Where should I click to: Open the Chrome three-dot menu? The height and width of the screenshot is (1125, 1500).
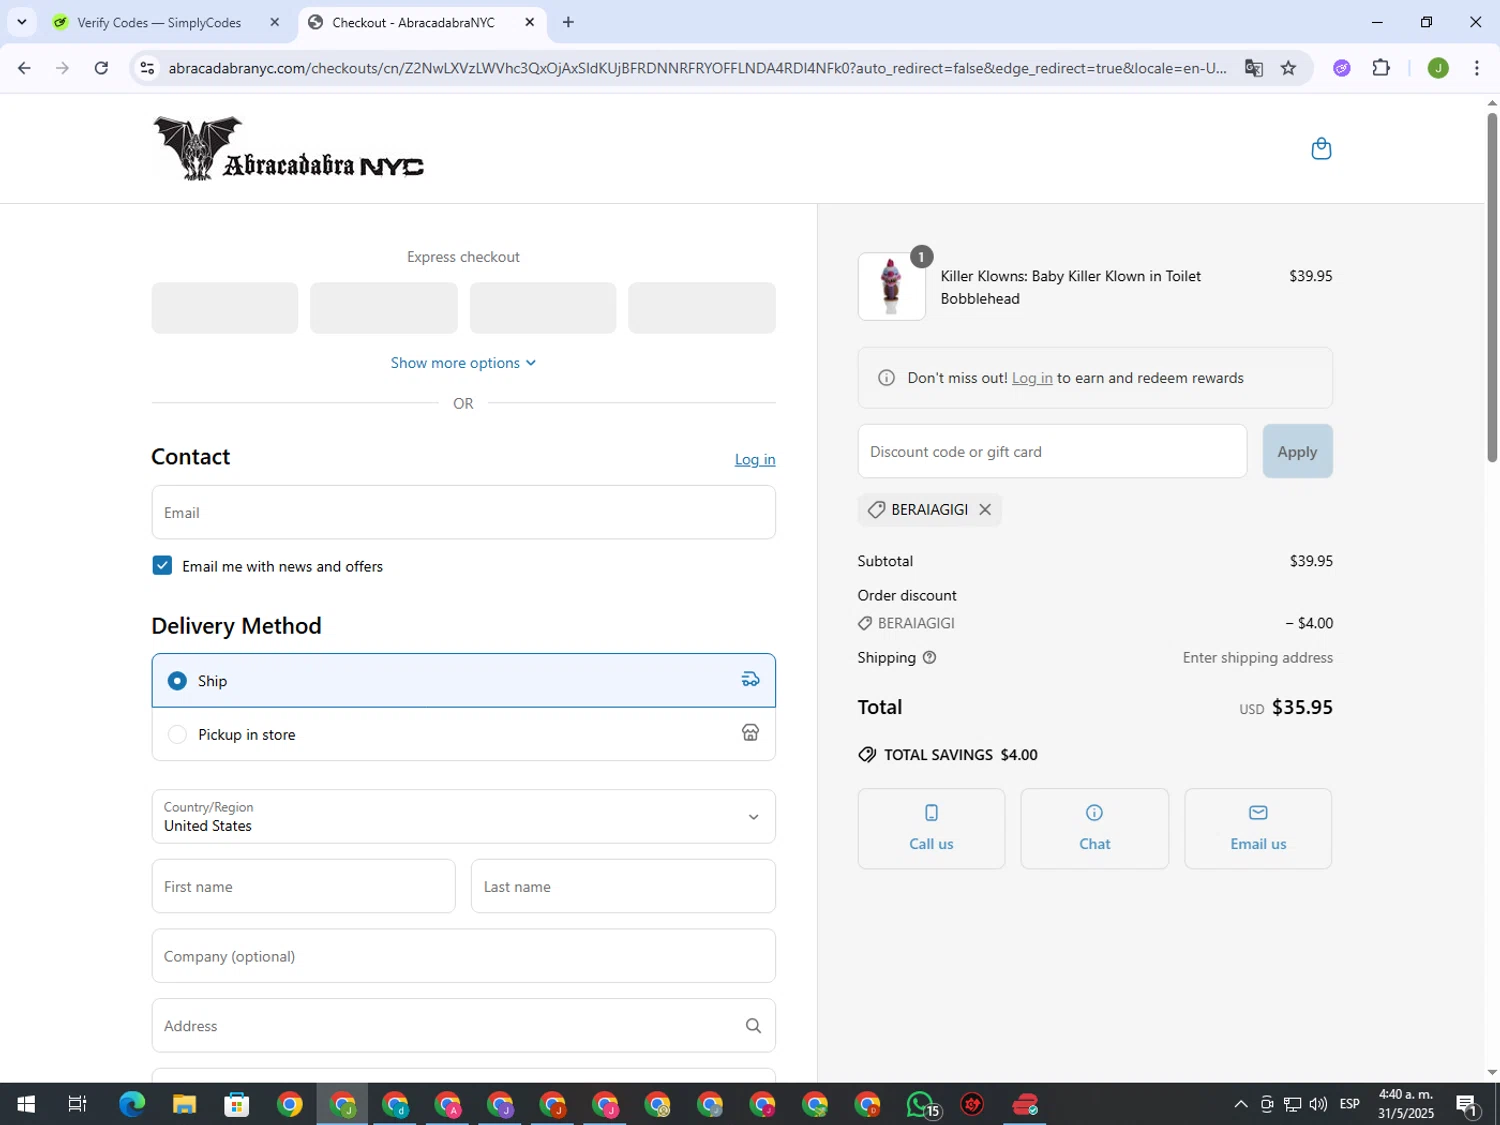click(x=1476, y=68)
